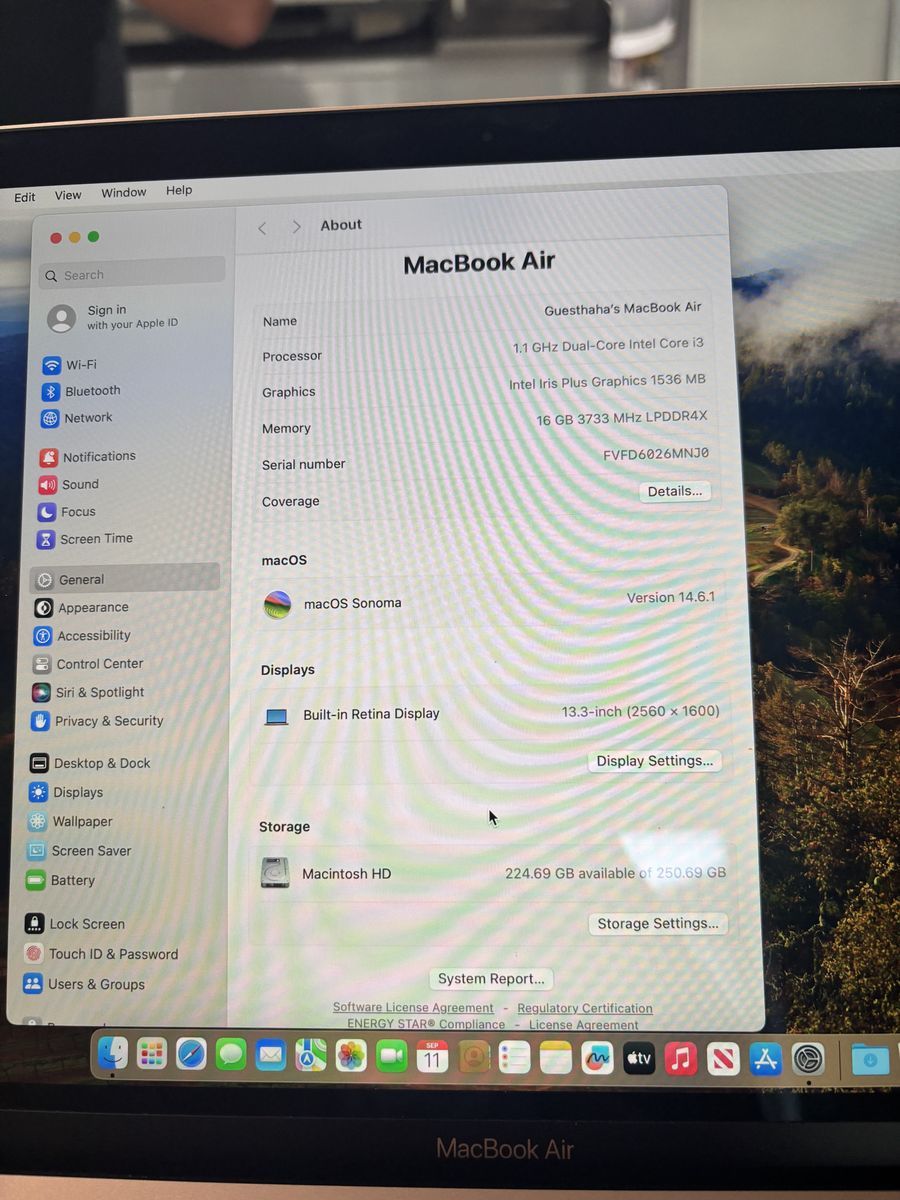Open Battery settings in sidebar
The image size is (900, 1200).
61,881
